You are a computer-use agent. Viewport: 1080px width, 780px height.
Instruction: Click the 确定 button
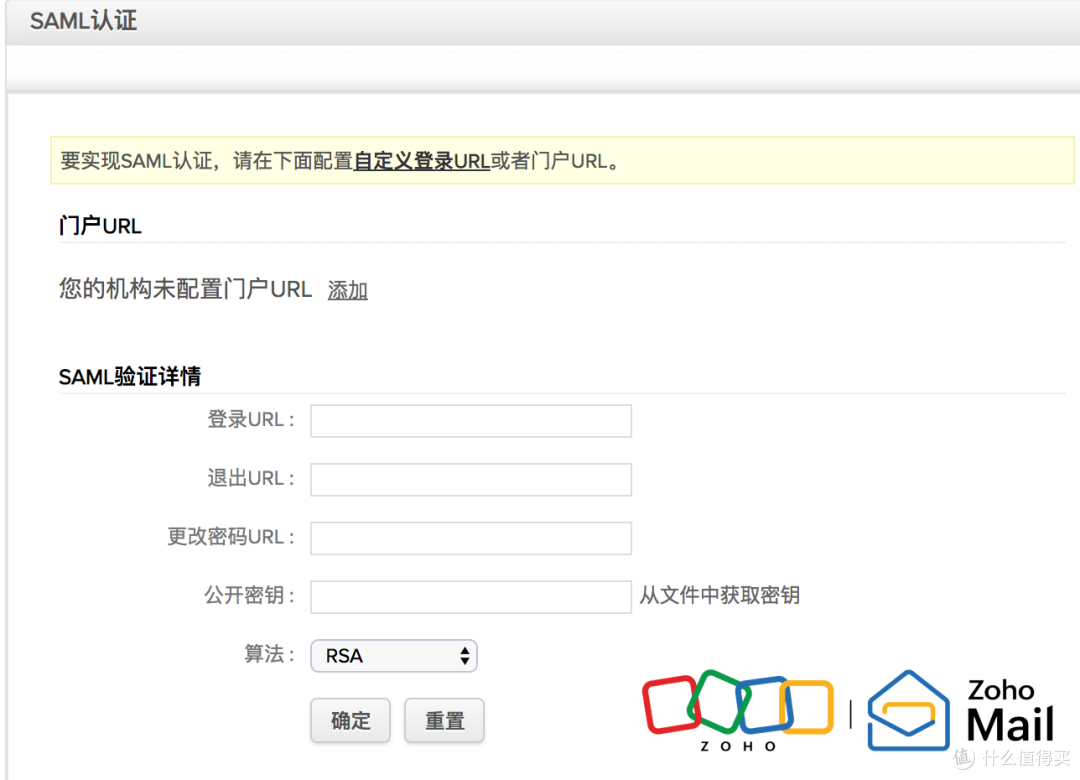[x=351, y=721]
